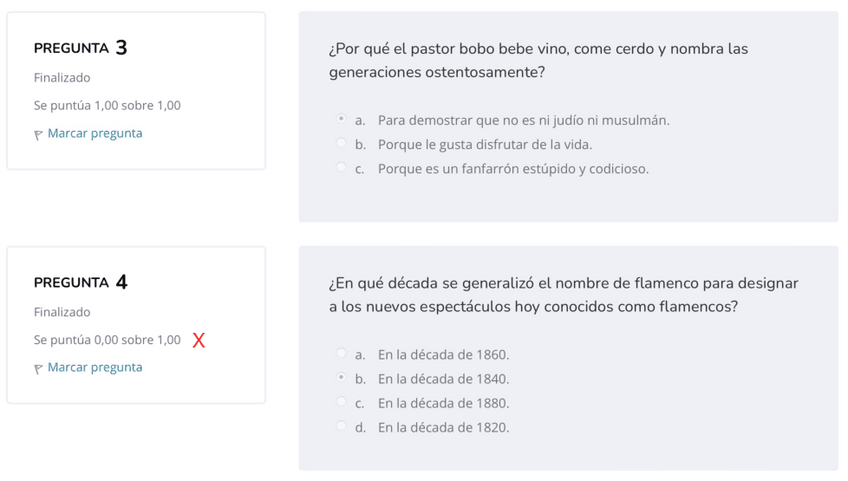Pick 'Porque es un fanfarrón estúpido y codicioso'
The image size is (848, 481).
pos(341,168)
